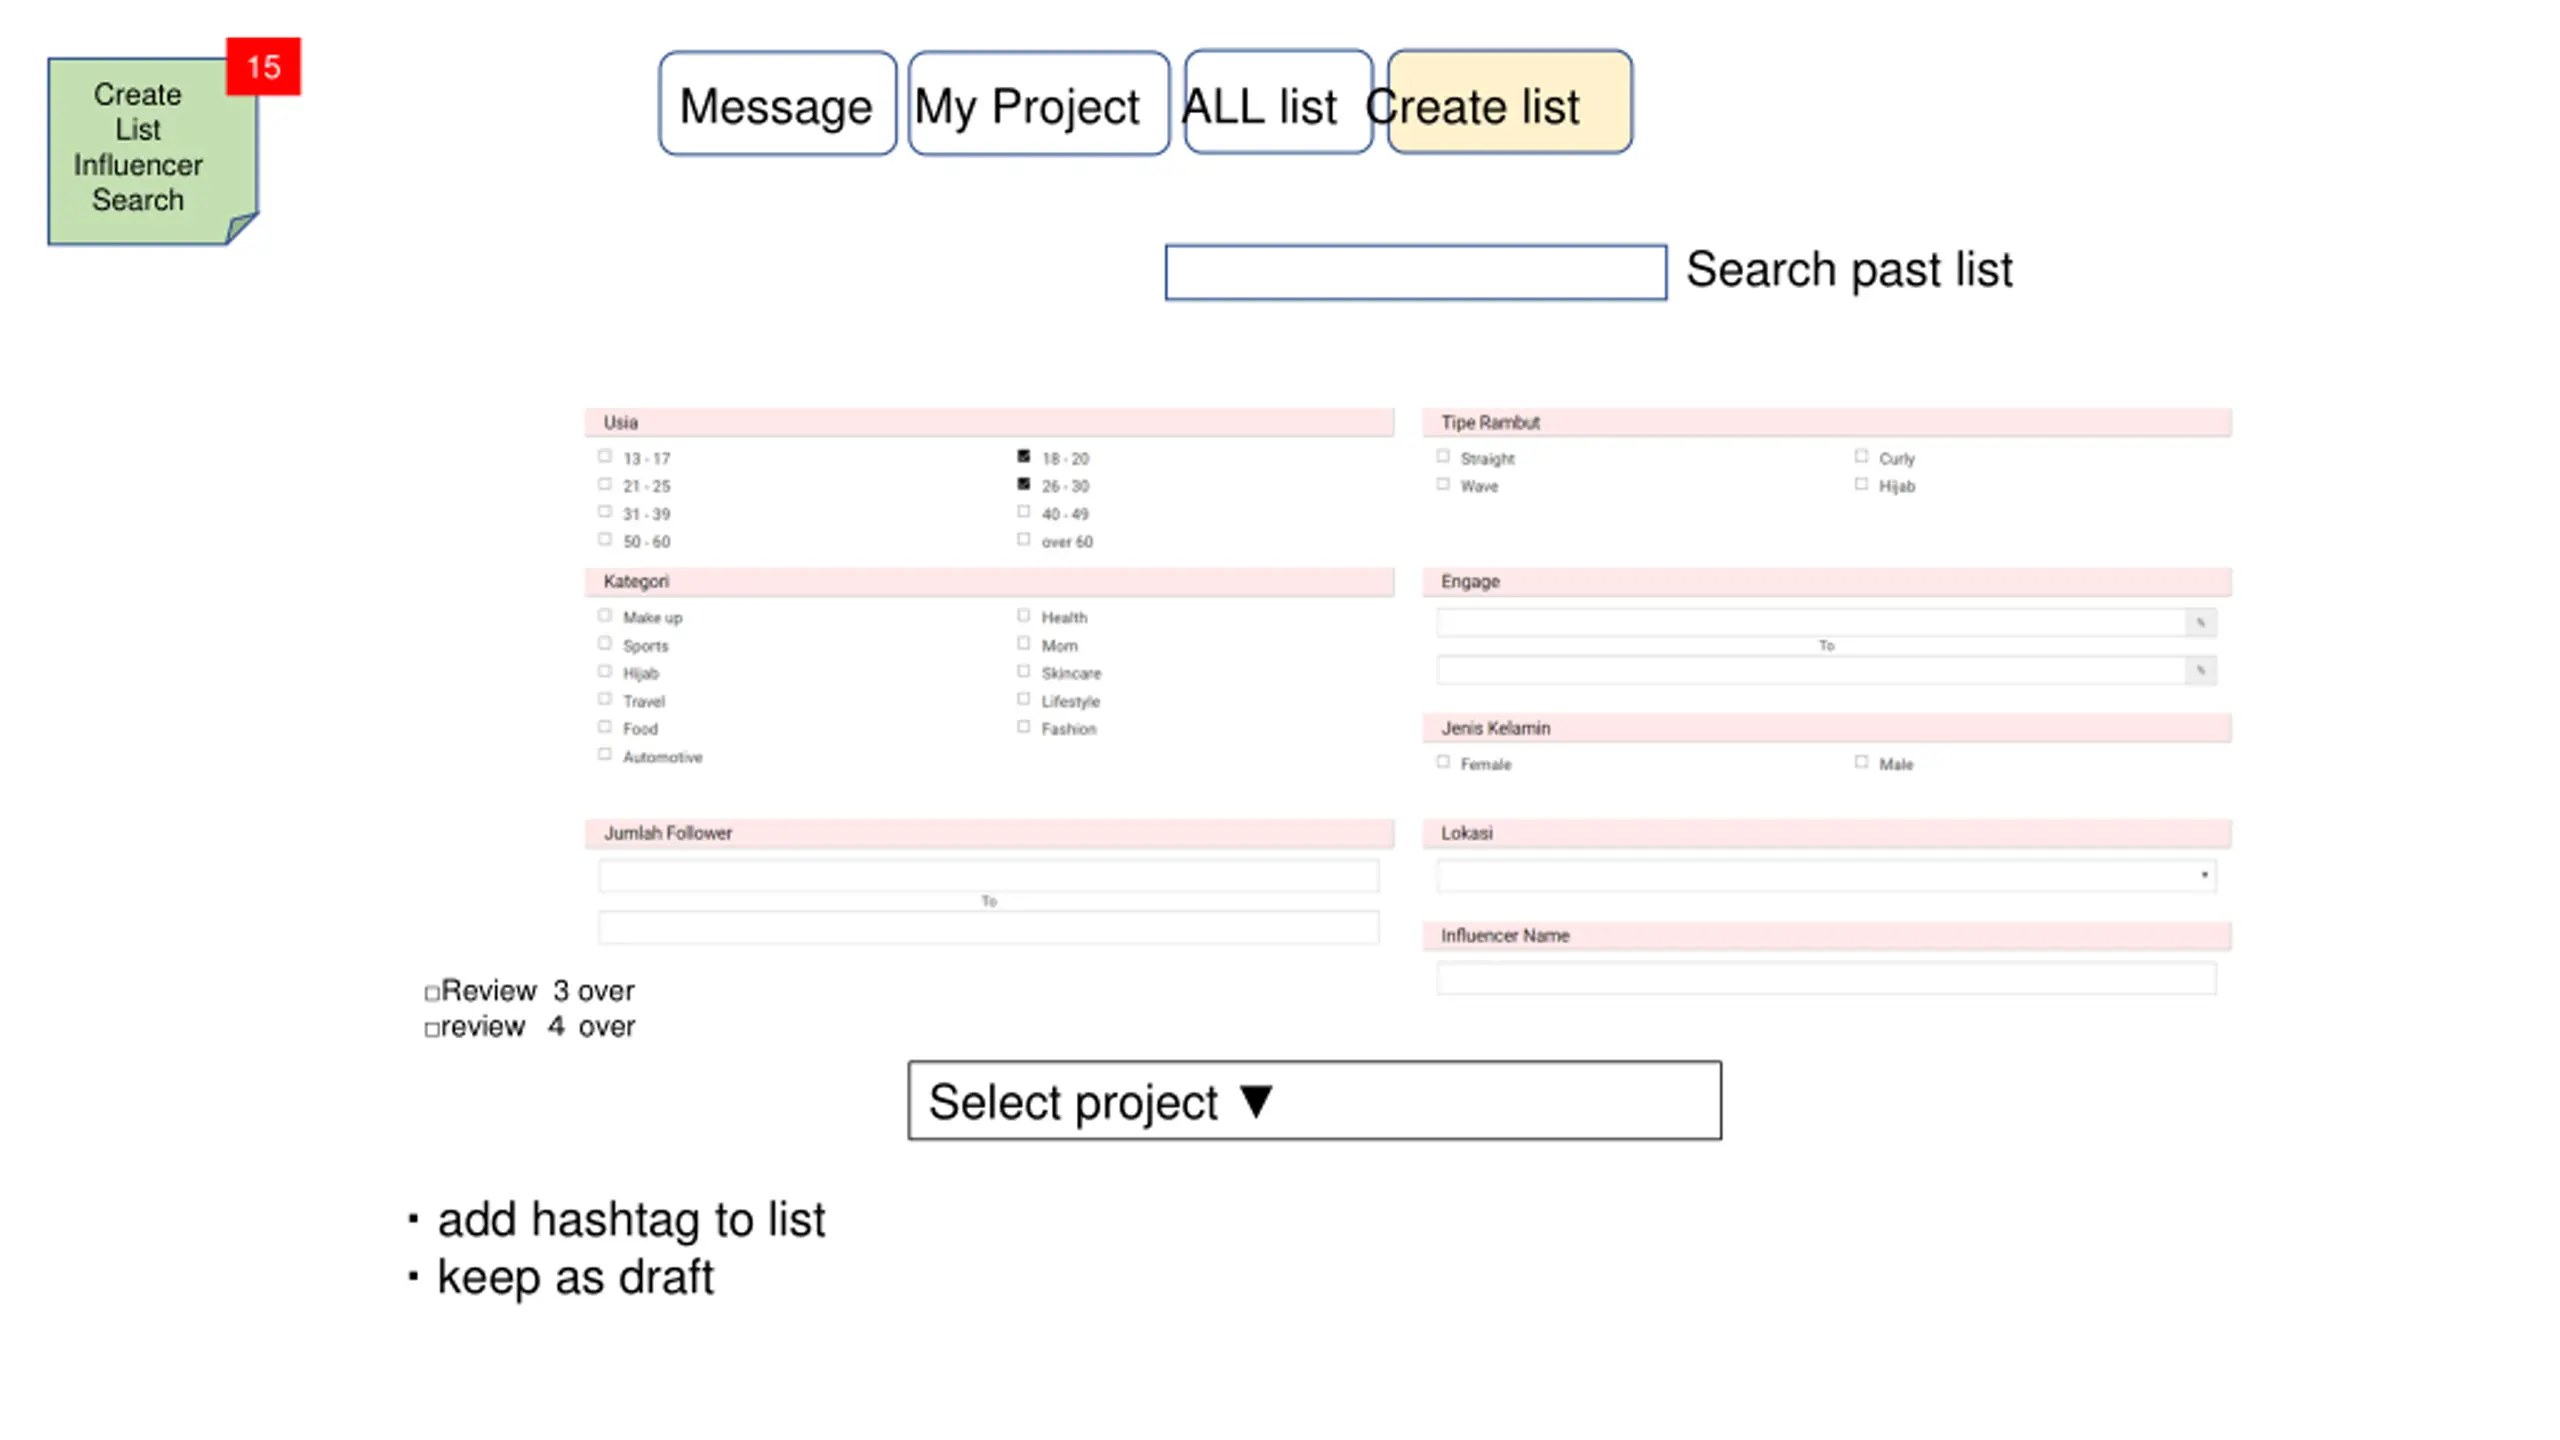2560x1440 pixels.
Task: Click the 'keep as draft' text
Action: tap(575, 1278)
